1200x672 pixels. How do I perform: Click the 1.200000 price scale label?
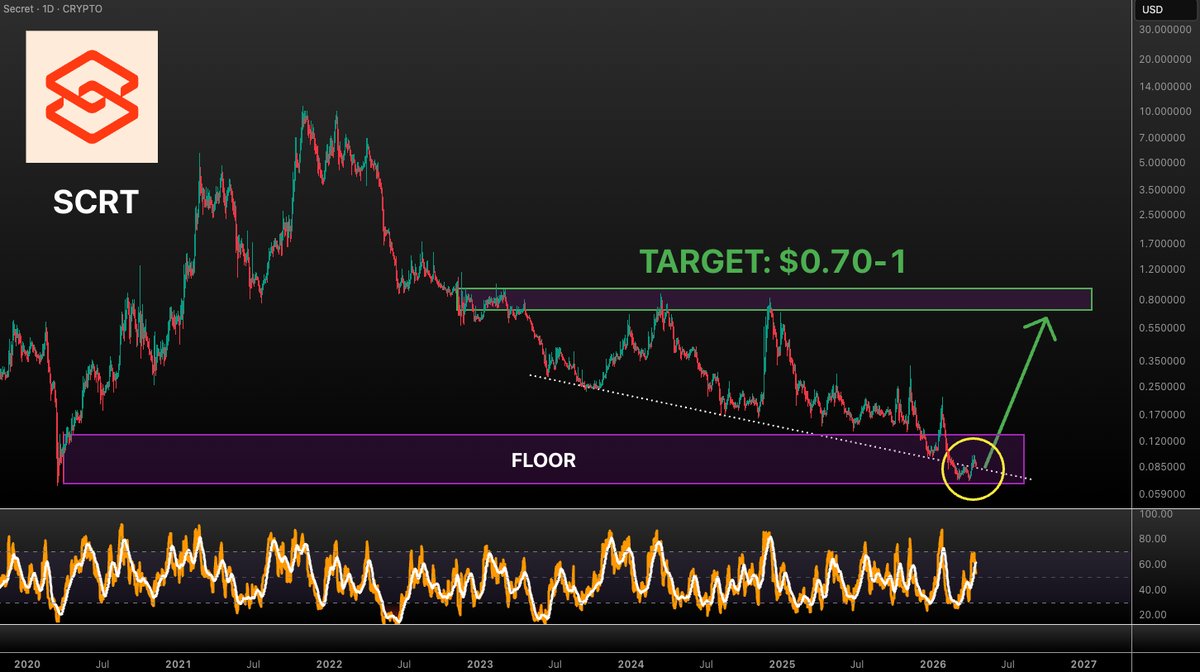coord(1164,270)
